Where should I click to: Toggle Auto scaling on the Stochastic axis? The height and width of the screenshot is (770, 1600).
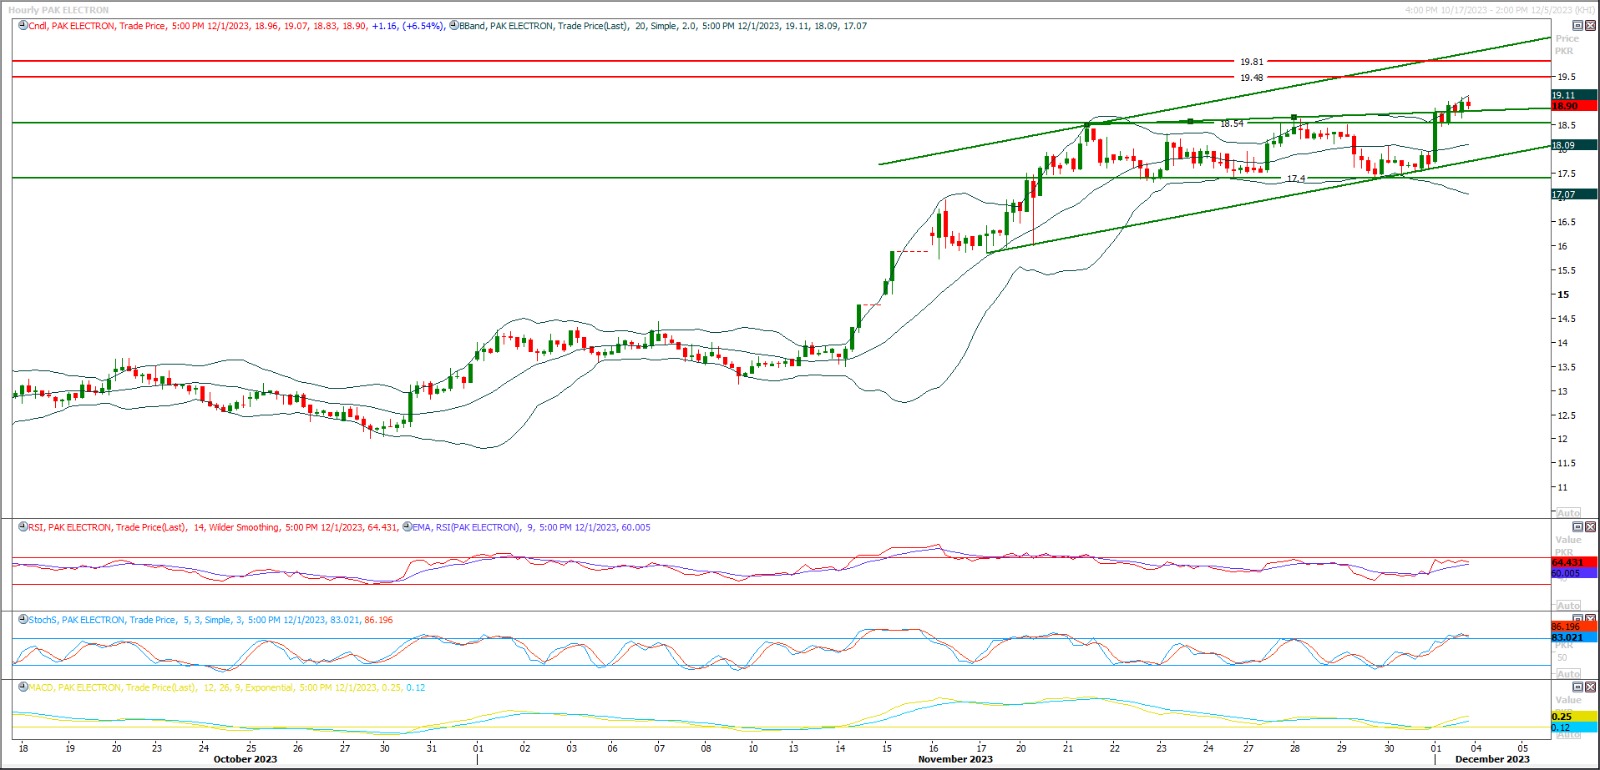pyautogui.click(x=1568, y=674)
